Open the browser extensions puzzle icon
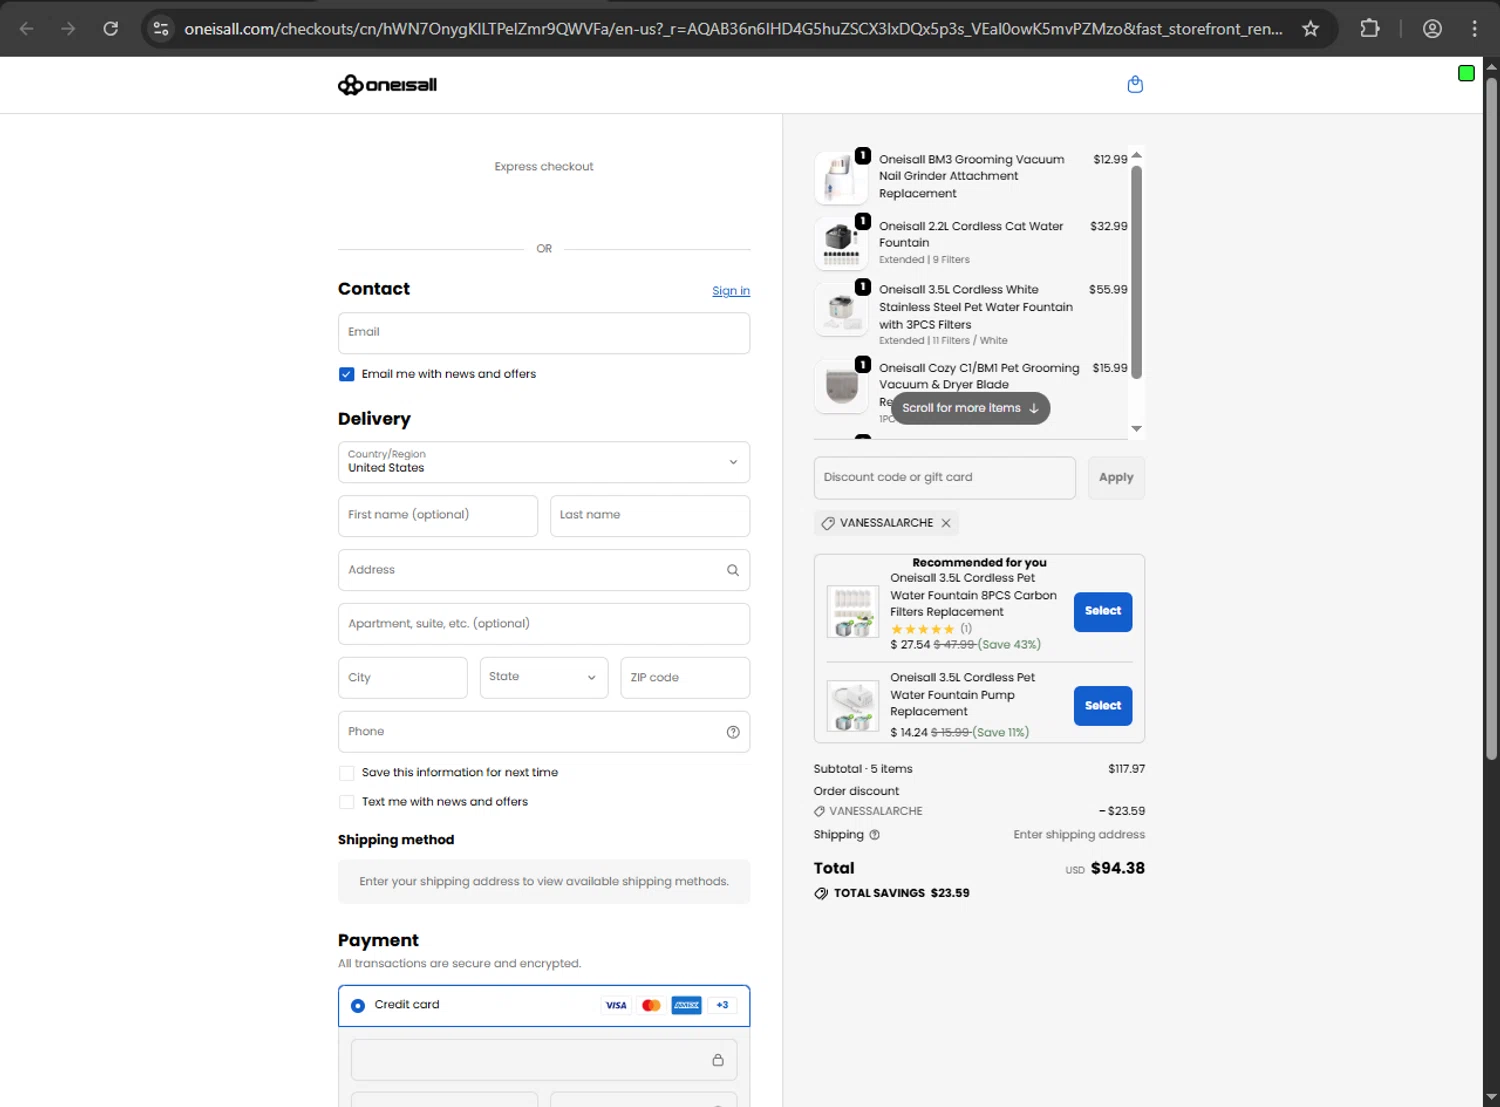The width and height of the screenshot is (1500, 1107). [x=1370, y=29]
